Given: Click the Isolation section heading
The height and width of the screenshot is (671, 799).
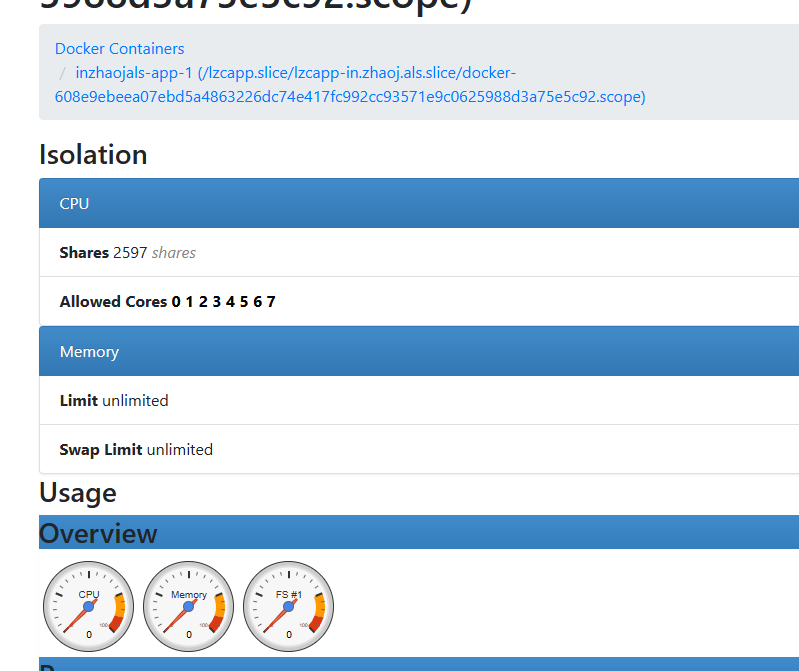Looking at the screenshot, I should pyautogui.click(x=93, y=154).
